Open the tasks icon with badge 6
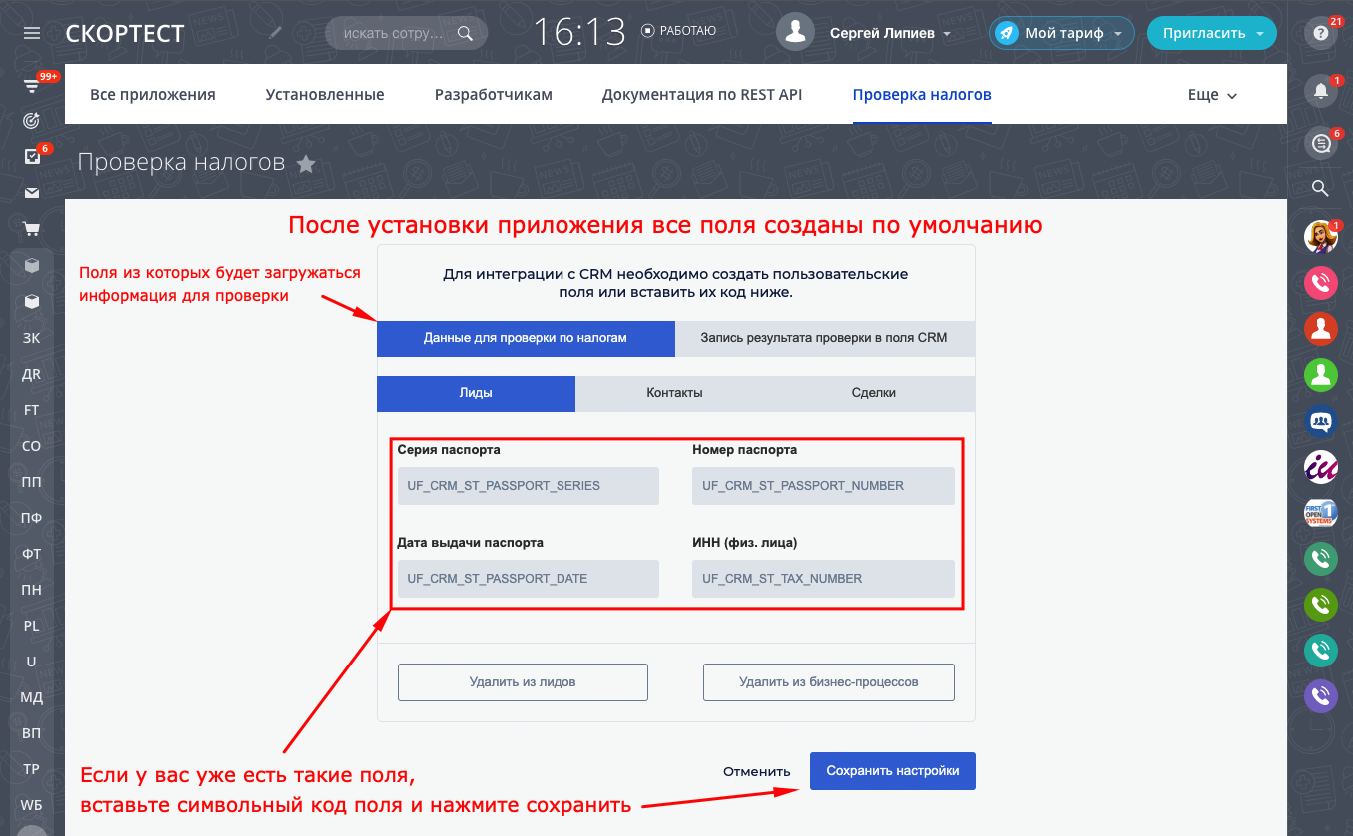Viewport: 1353px width, 836px height. [32, 157]
